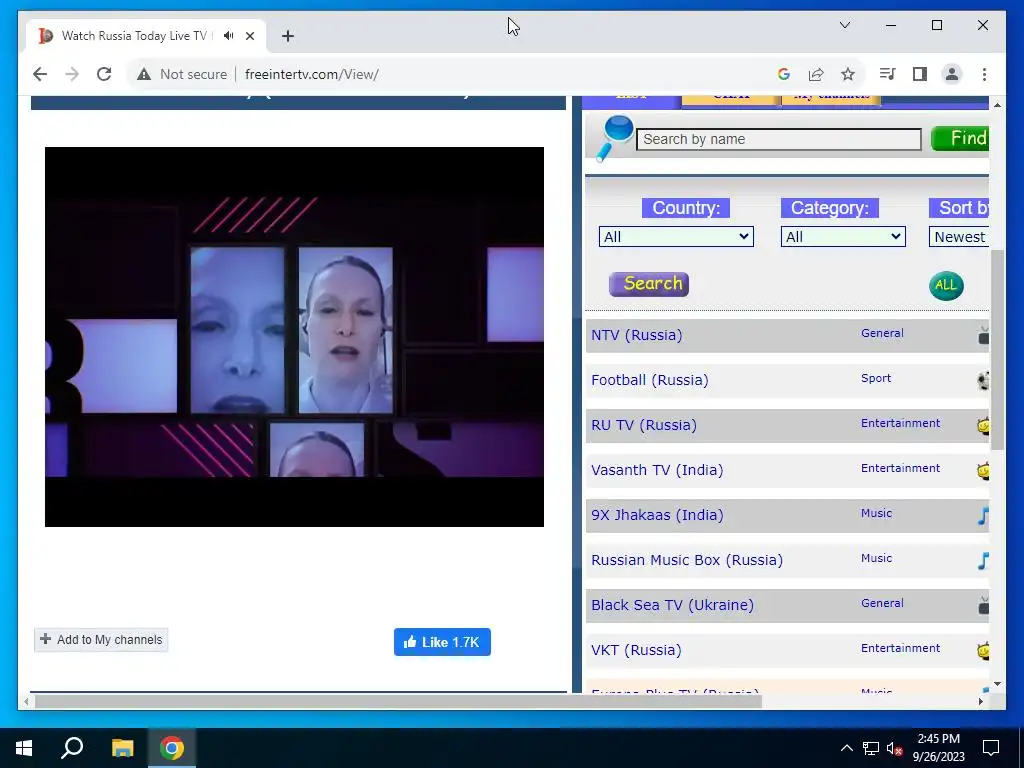Click Entertainment category of Vasanth TV row
Viewport: 1024px width, 768px height.
point(900,468)
